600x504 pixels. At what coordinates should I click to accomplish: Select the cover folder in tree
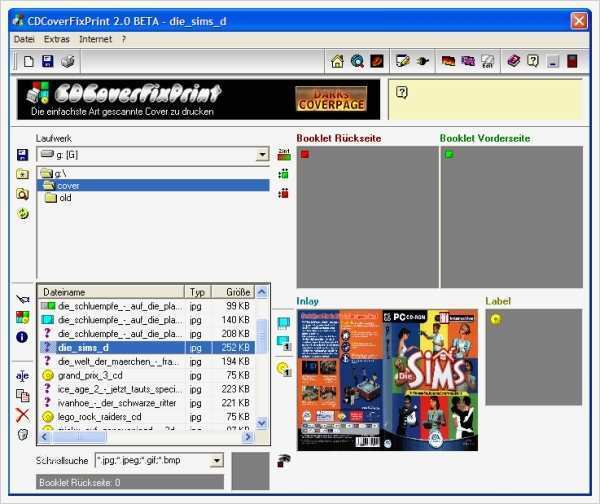[x=153, y=186]
